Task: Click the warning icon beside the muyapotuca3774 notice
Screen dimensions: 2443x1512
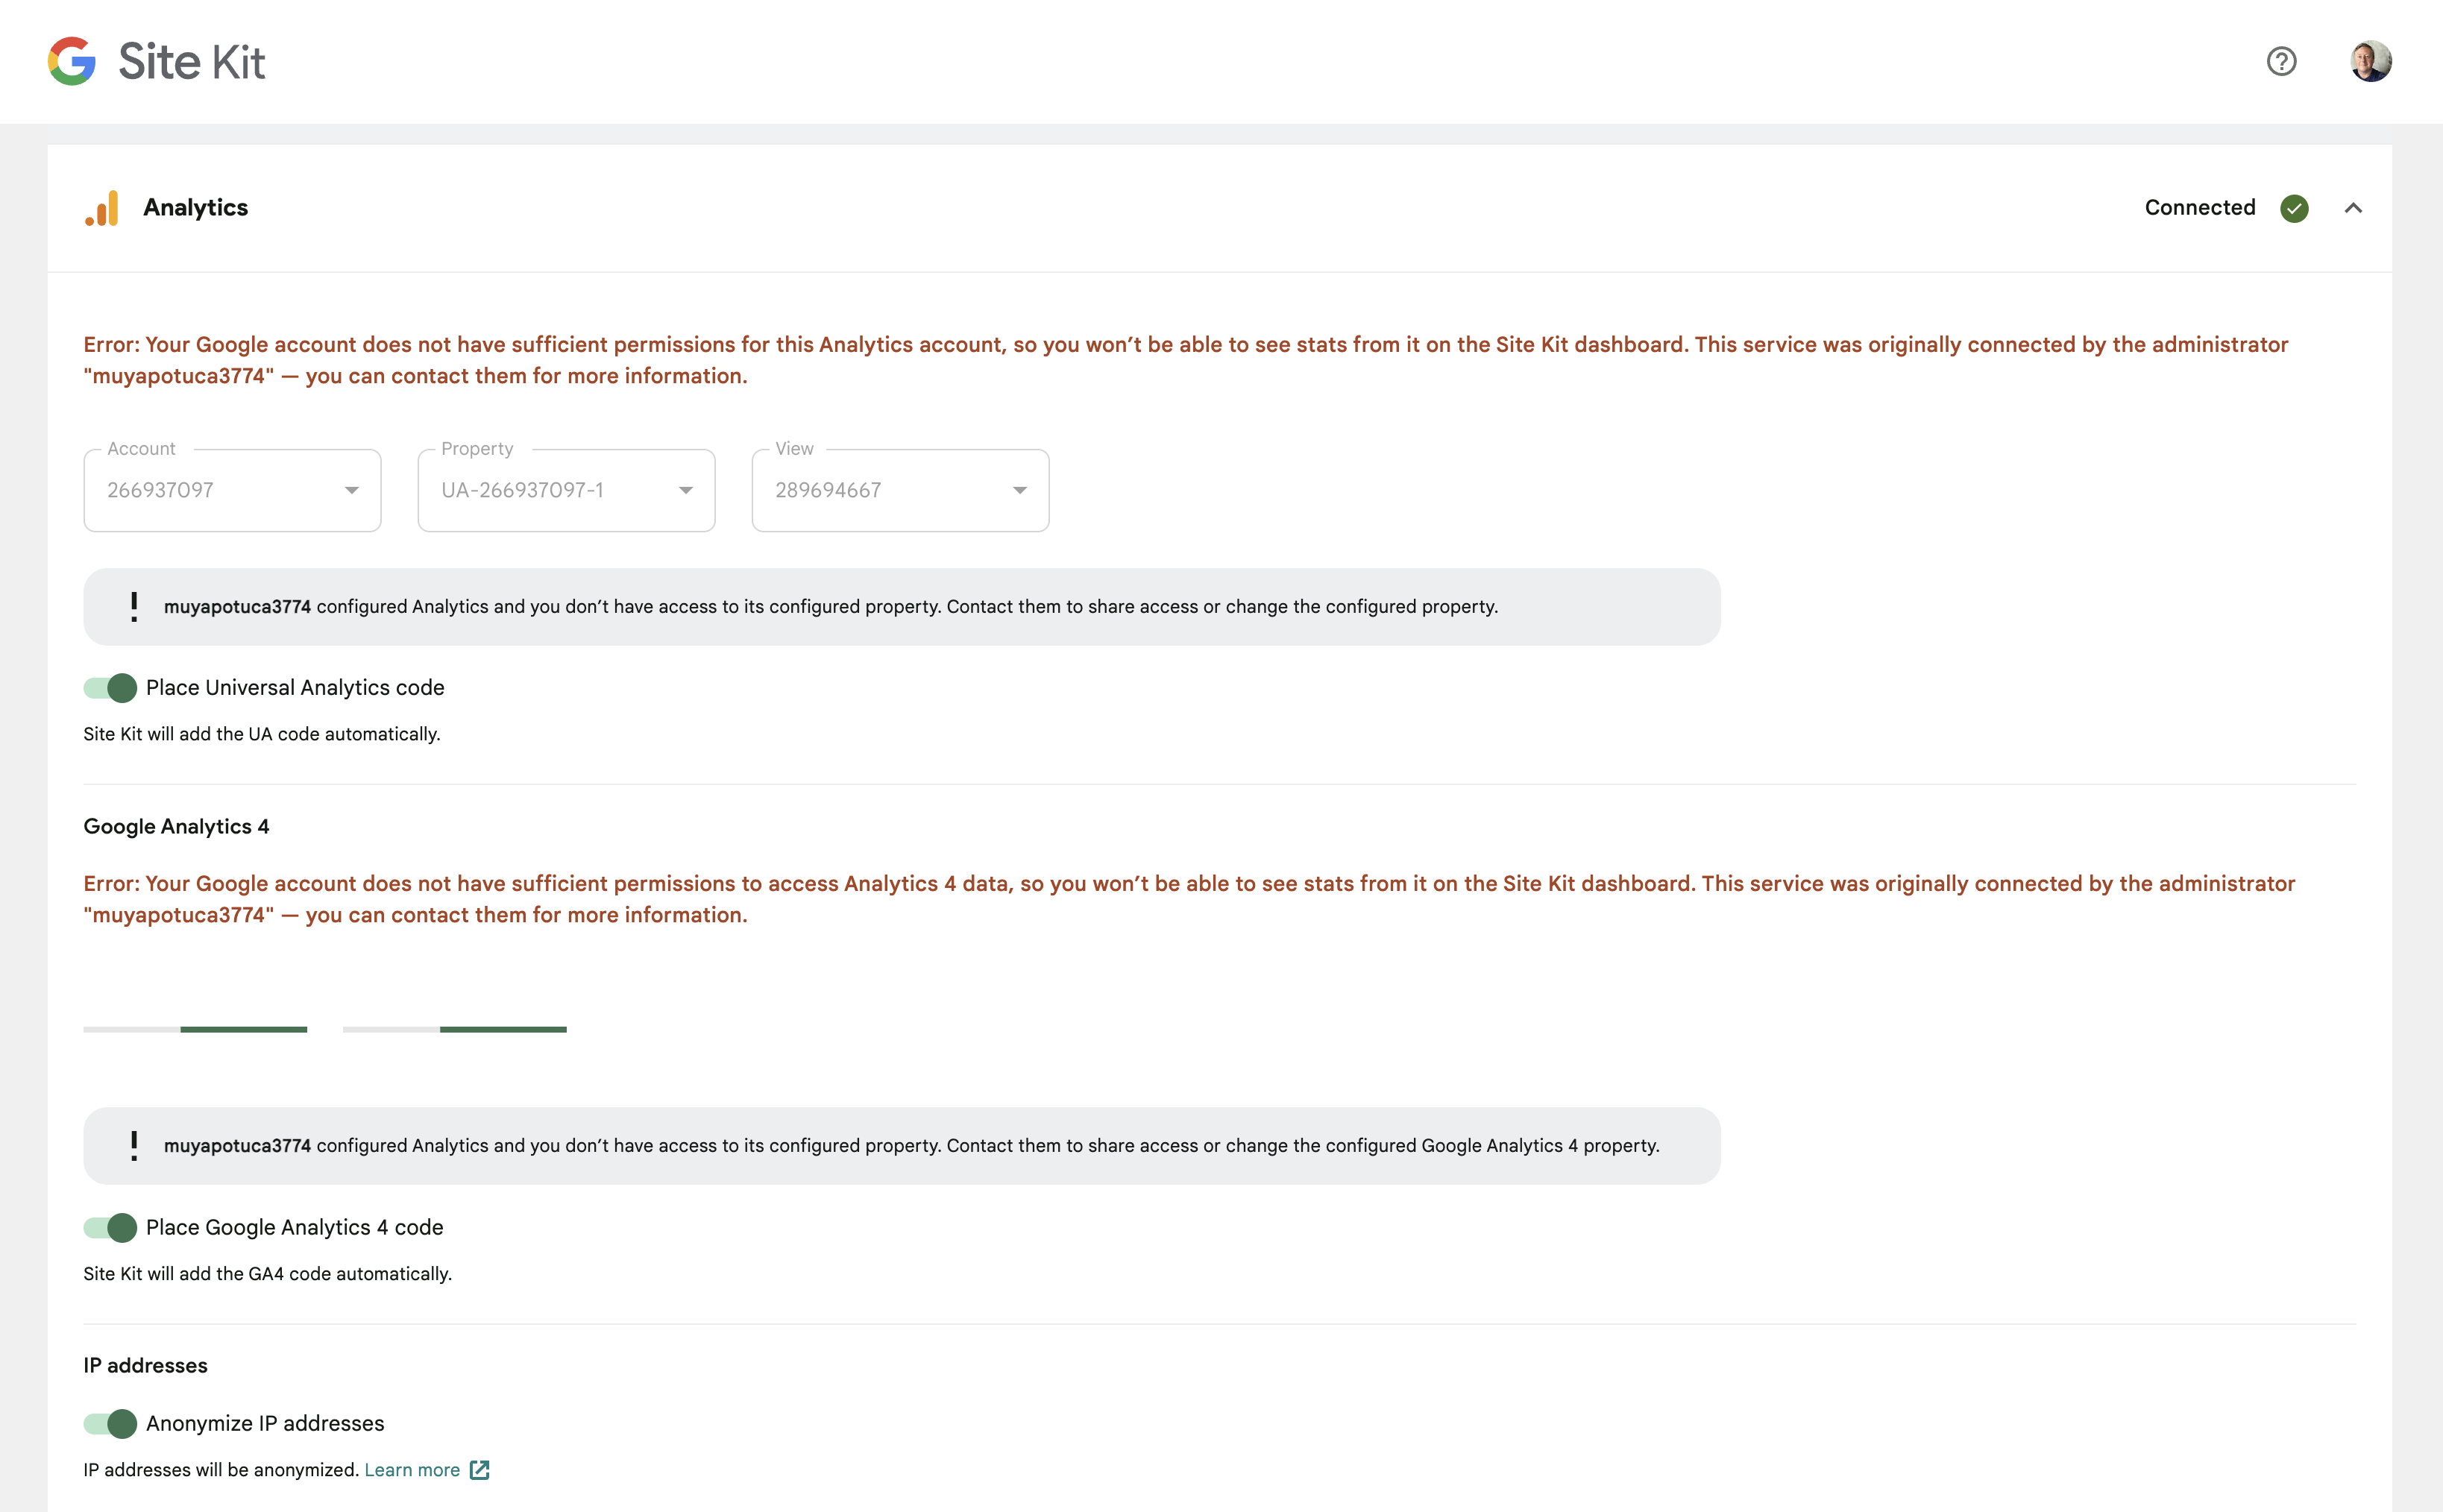Action: 134,605
